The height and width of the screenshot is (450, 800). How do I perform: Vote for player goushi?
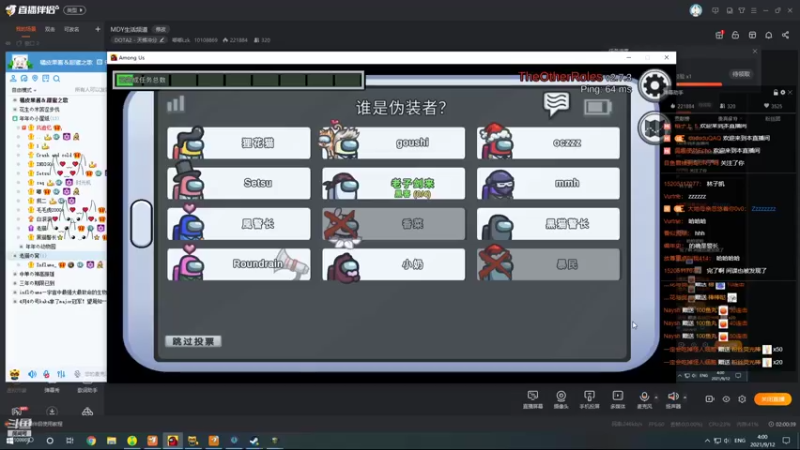pos(393,143)
